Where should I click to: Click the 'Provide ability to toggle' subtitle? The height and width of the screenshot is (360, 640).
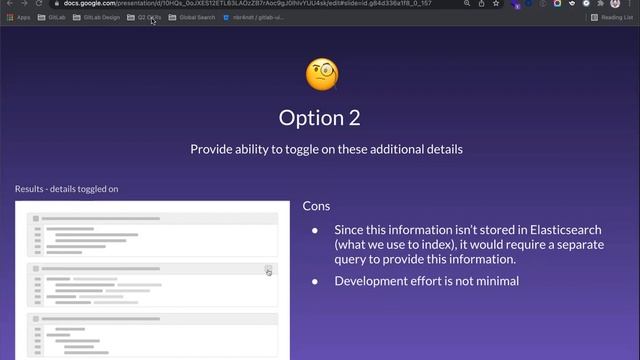327,149
